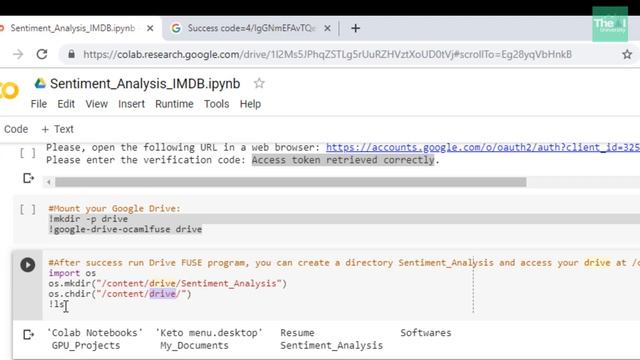Click output icon beside the Colab Notebooks listing
This screenshot has width=640, height=360.
(28, 335)
